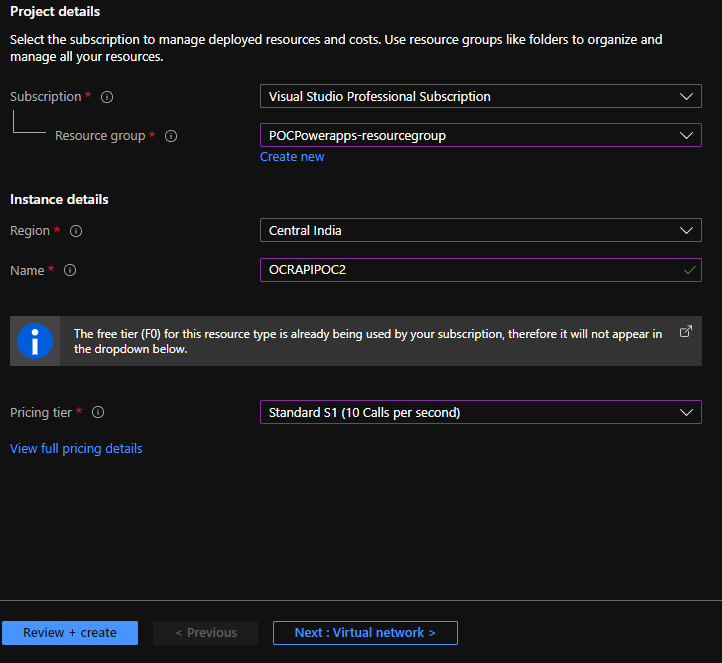This screenshot has height=663, width=722.
Task: Expand the Pricing tier dropdown
Action: click(x=480, y=412)
